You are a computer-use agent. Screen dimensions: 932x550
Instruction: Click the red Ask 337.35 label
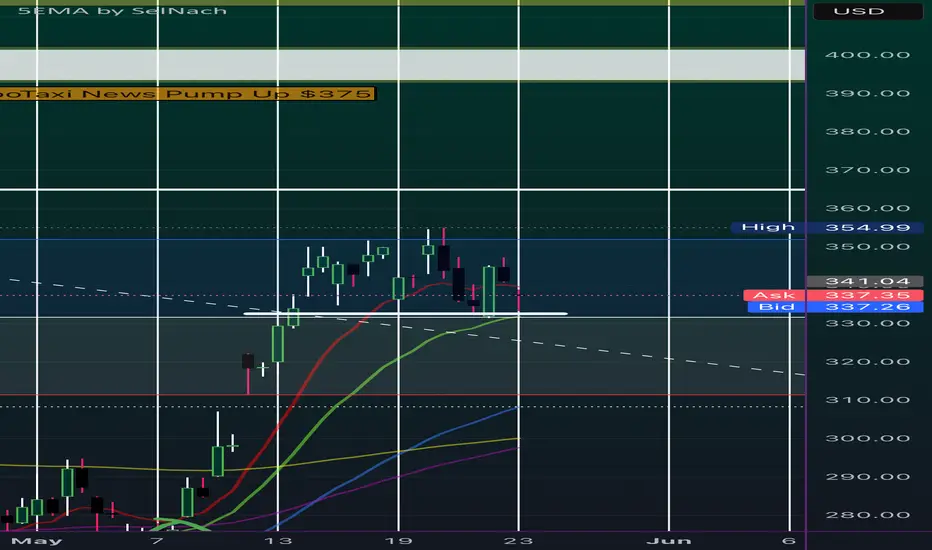833,295
